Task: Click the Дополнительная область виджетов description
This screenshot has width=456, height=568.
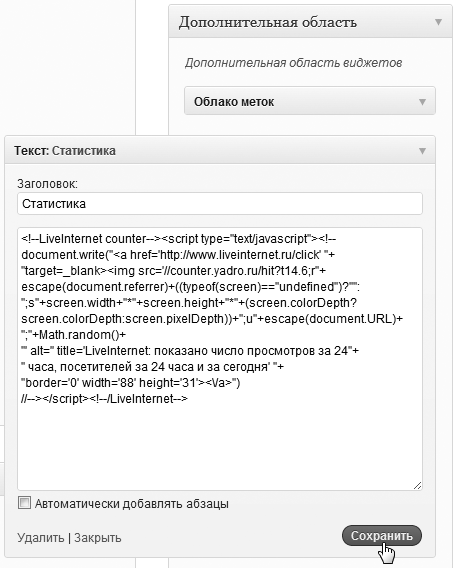Action: click(294, 63)
